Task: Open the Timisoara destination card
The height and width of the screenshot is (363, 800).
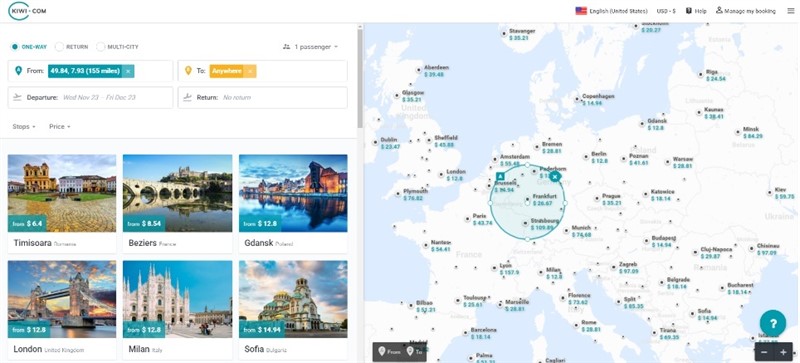Action: [x=62, y=204]
